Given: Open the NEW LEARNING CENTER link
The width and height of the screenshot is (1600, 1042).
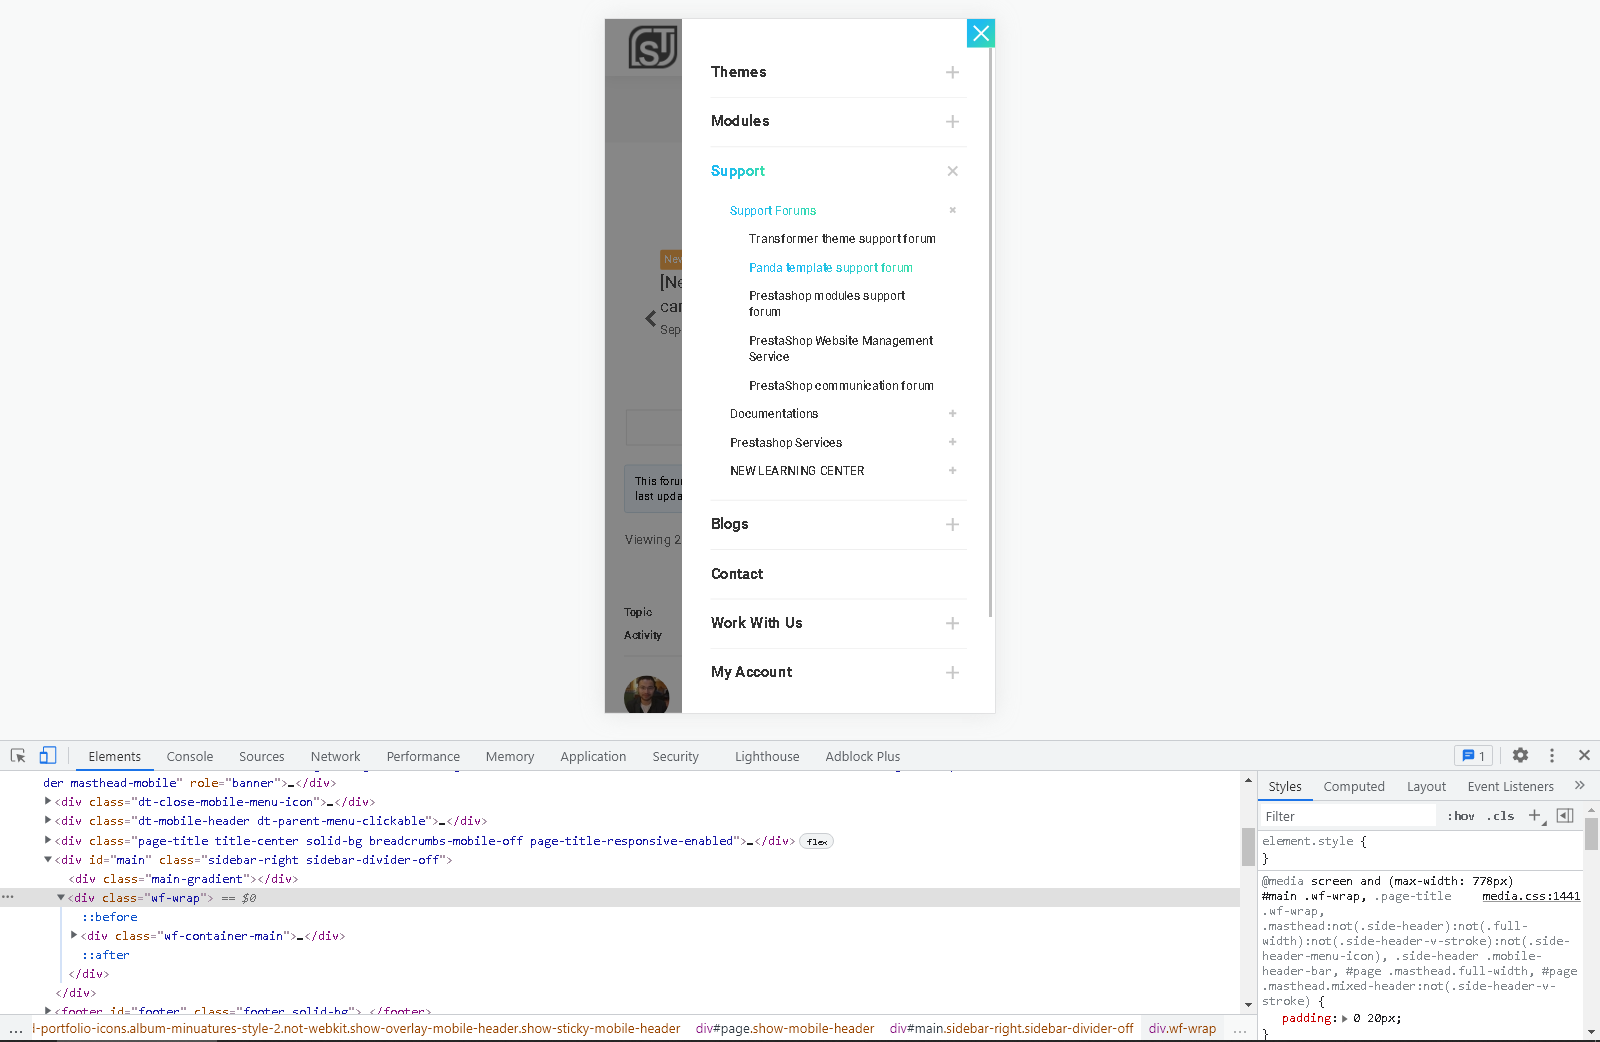Looking at the screenshot, I should pyautogui.click(x=797, y=471).
